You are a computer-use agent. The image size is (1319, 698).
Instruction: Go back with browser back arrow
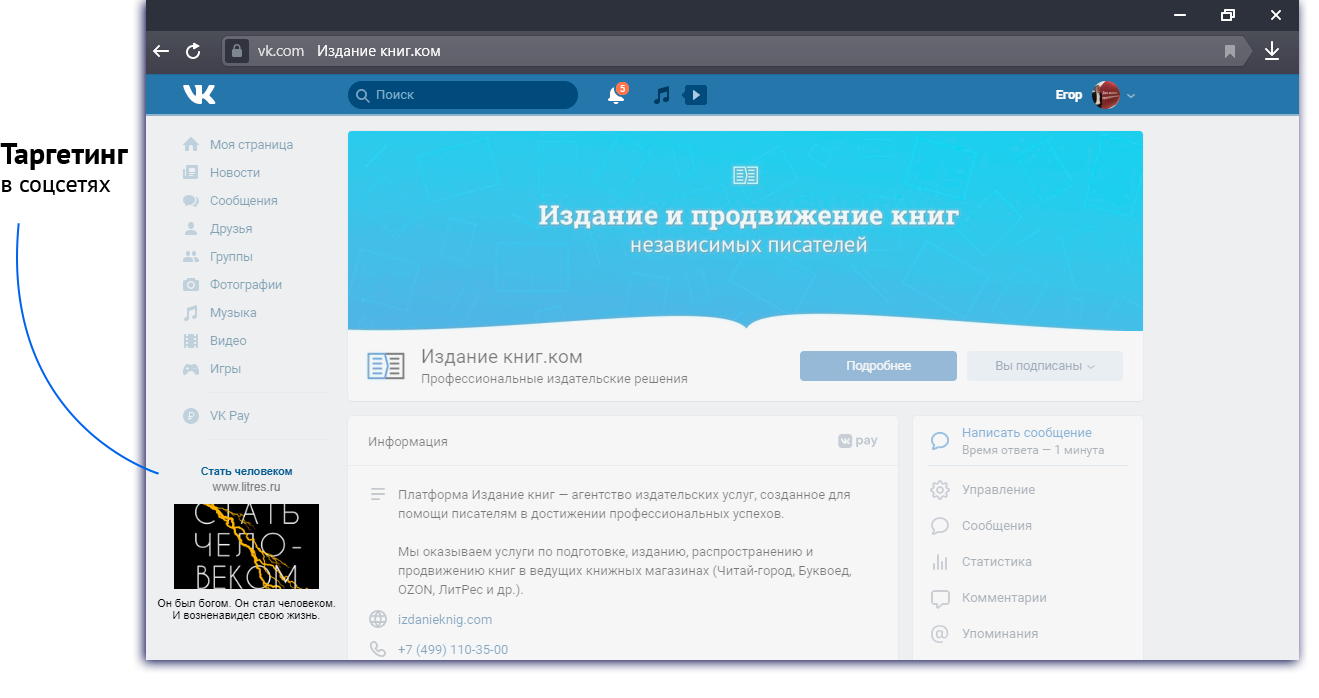[161, 51]
